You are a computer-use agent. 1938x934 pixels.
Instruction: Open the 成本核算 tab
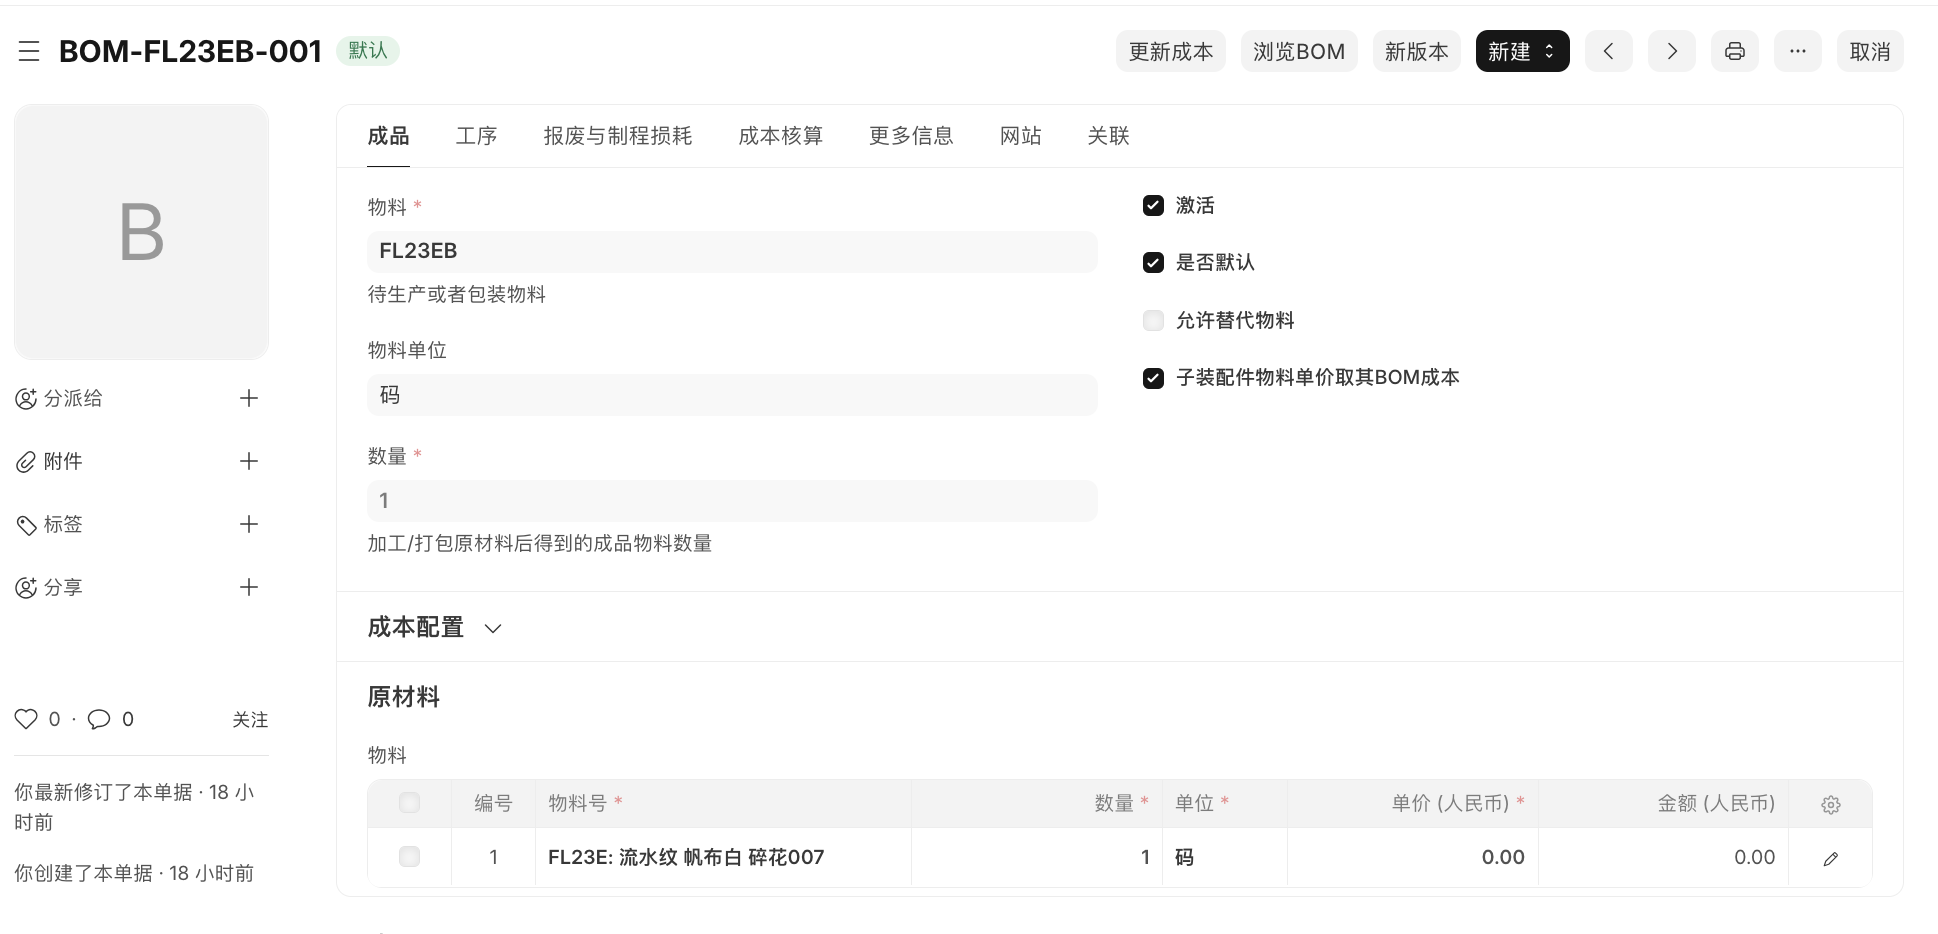point(780,136)
